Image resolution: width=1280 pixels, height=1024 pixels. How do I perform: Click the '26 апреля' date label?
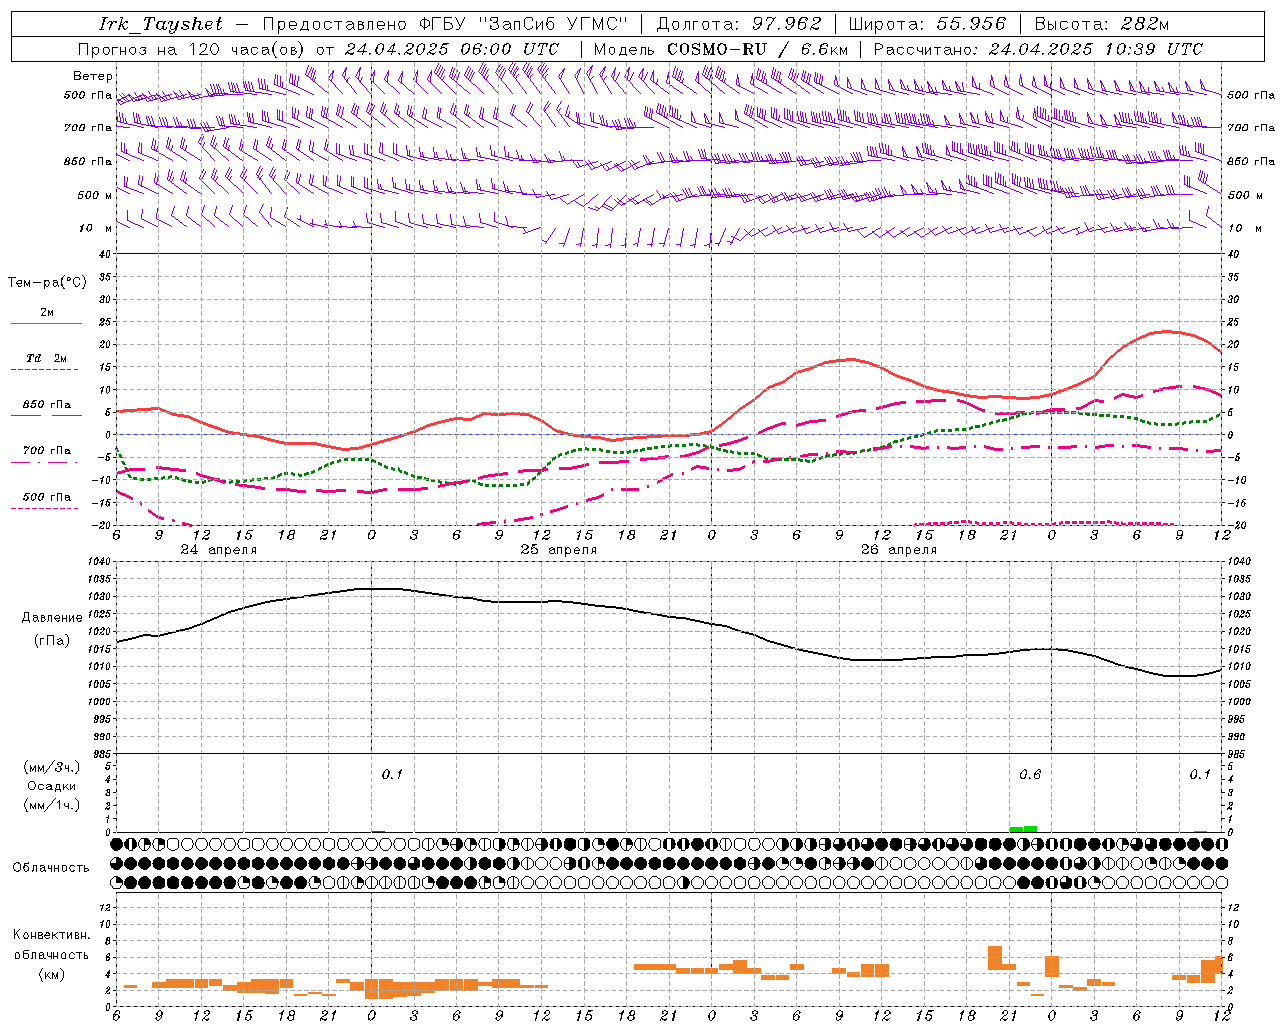[x=899, y=550]
